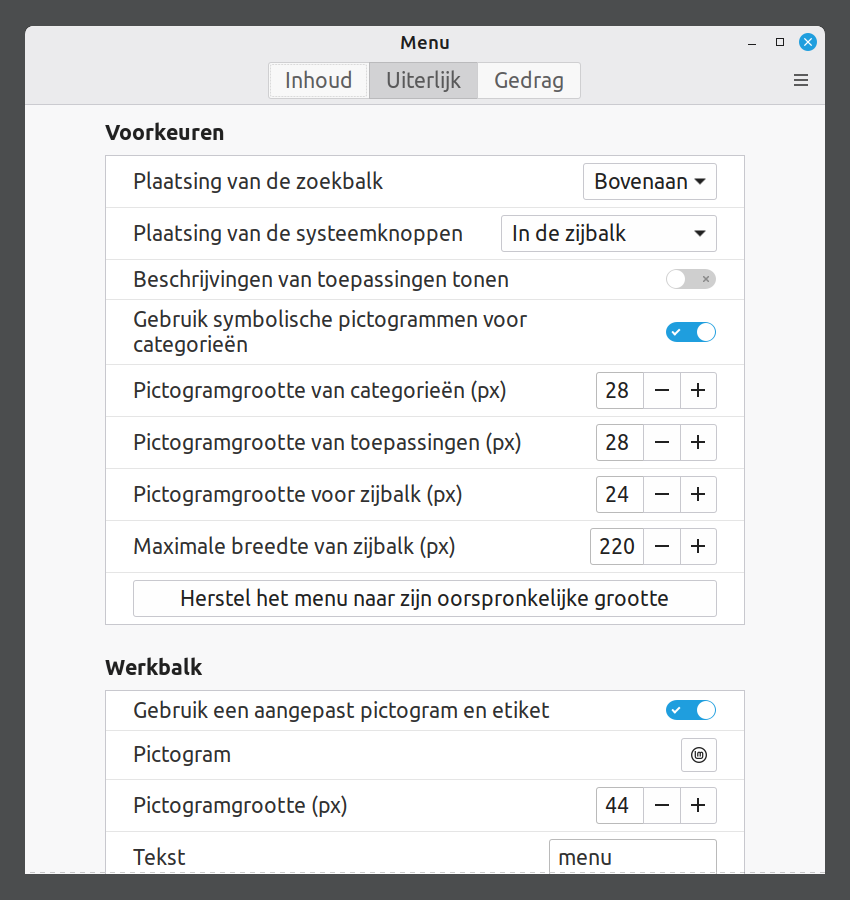
Task: Click the Tekst input field containing 'menu'
Action: pyautogui.click(x=632, y=857)
